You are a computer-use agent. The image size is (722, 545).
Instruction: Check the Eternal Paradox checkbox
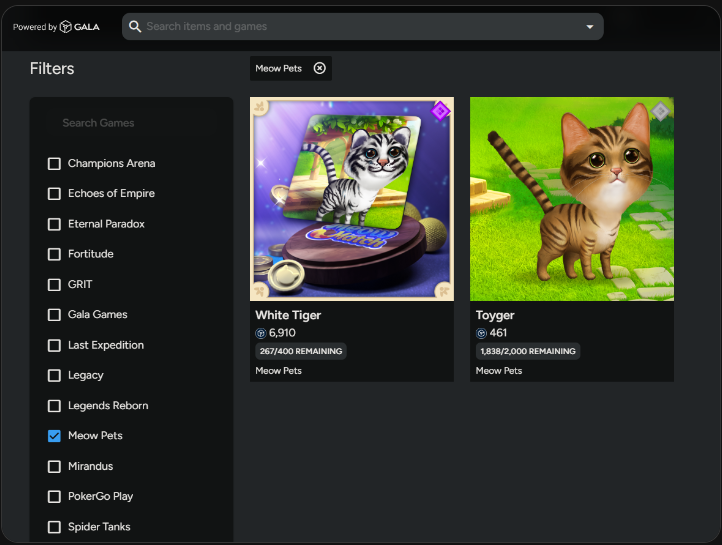click(x=54, y=224)
